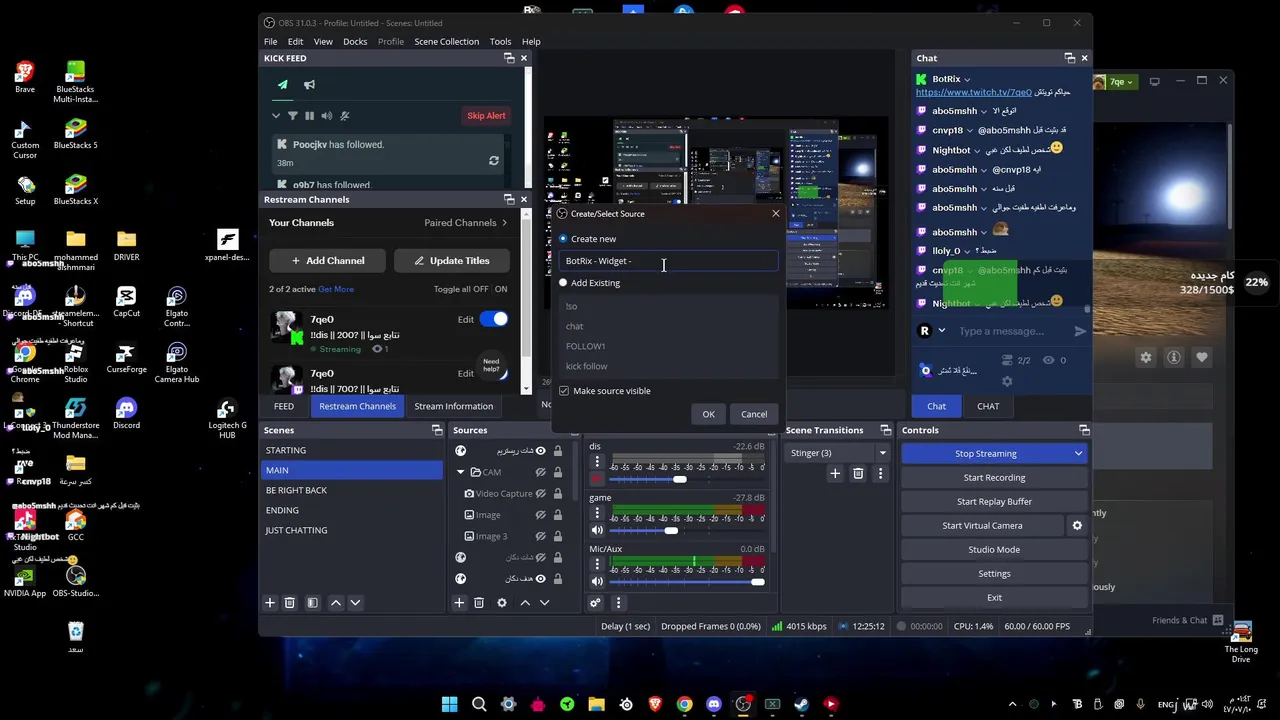This screenshot has height=720, width=1280.
Task: Click the Kick Feed speaker volume icon
Action: point(327,116)
